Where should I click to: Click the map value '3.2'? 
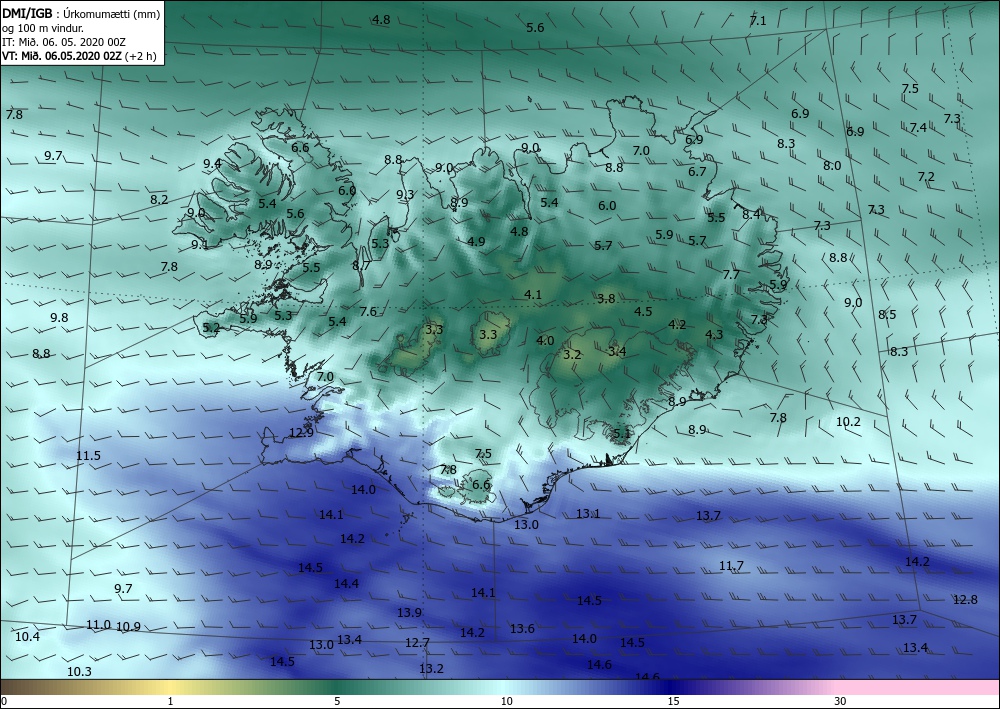click(572, 354)
